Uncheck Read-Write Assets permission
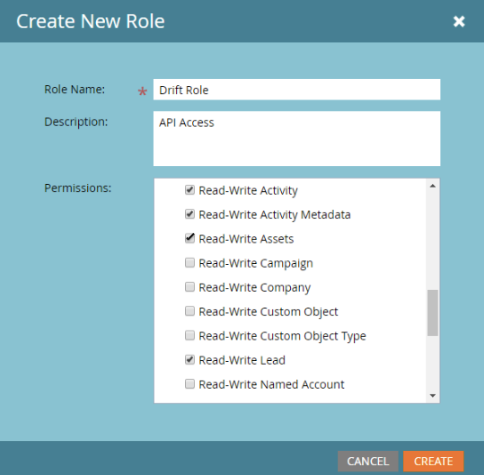 click(x=190, y=238)
